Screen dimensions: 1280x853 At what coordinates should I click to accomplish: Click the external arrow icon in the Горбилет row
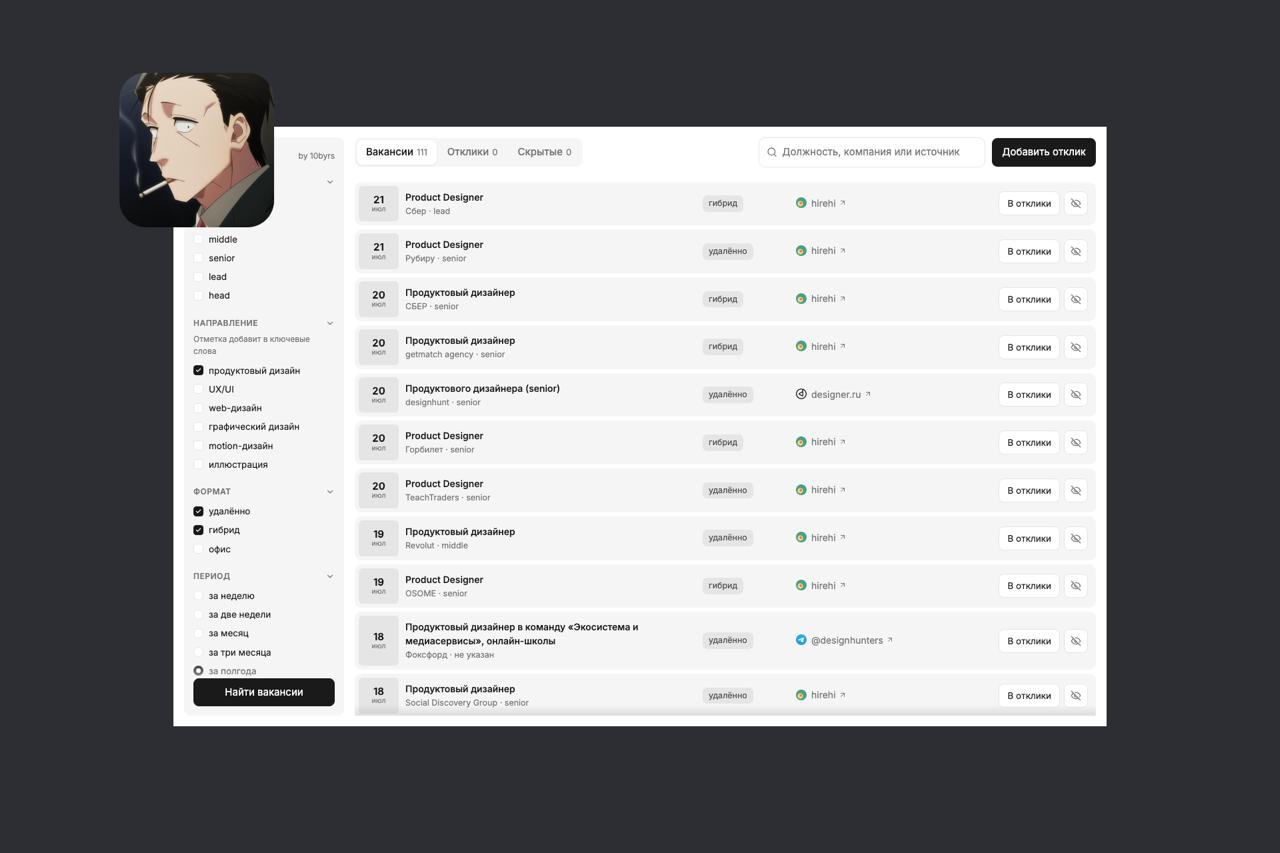pos(843,442)
